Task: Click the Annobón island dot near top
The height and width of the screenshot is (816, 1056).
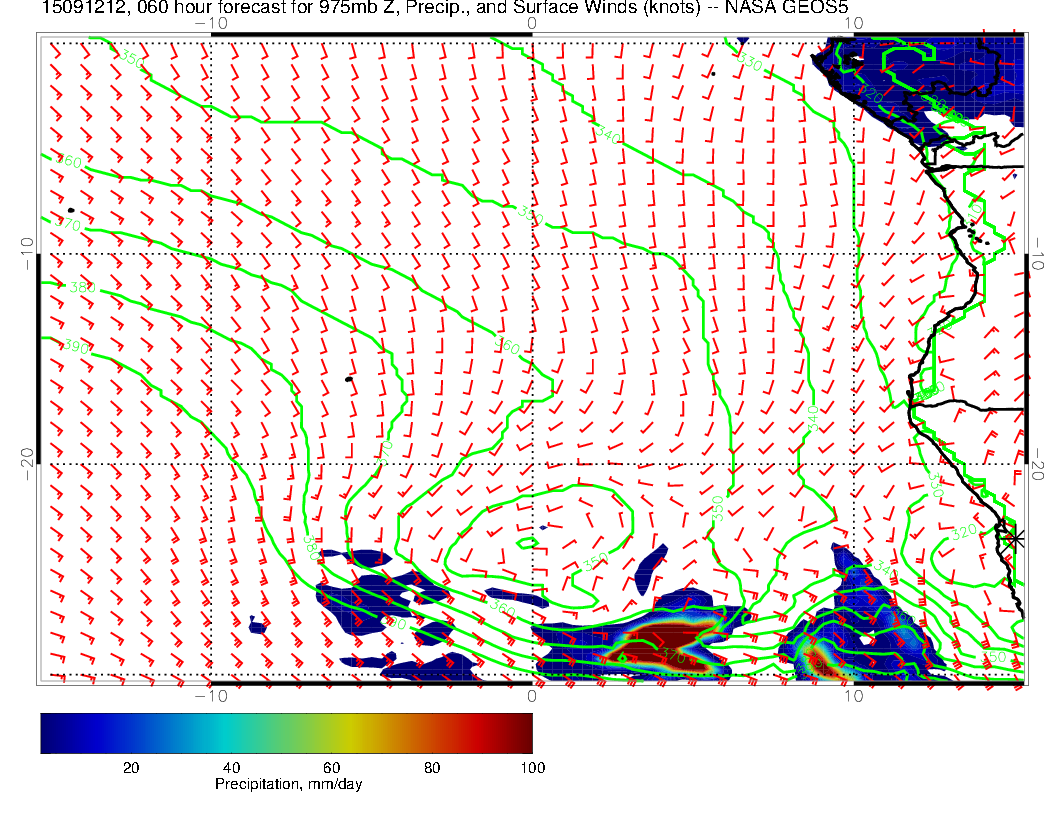Action: [x=713, y=73]
